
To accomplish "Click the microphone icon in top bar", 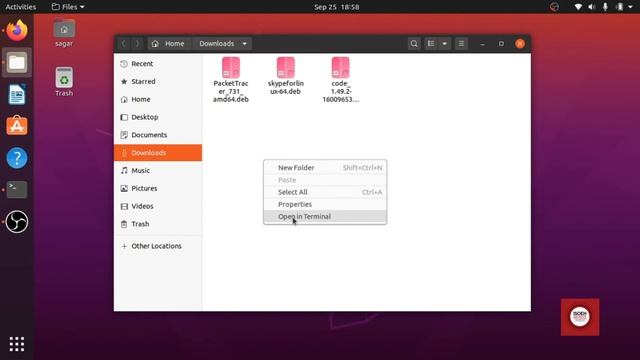I will (605, 7).
